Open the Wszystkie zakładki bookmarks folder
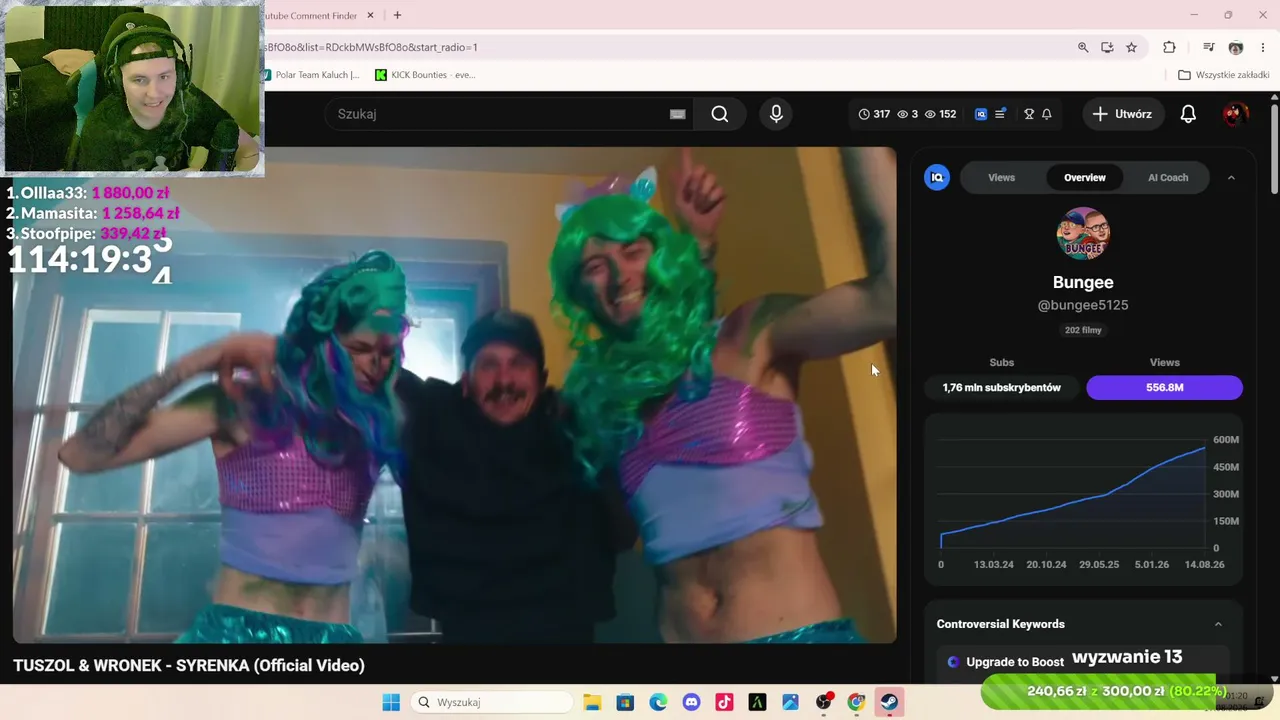Screen dimensions: 1280x720 click(x=1224, y=75)
